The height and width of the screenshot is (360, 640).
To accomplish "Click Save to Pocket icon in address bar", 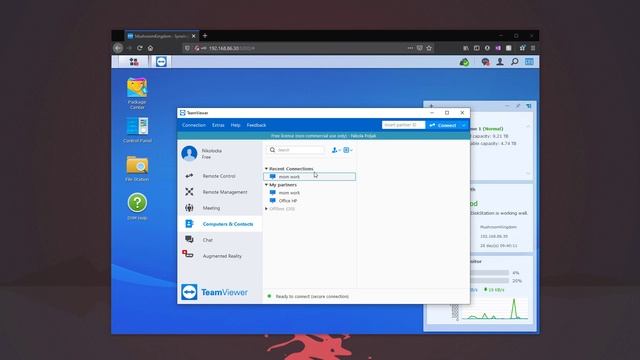I will (420, 48).
